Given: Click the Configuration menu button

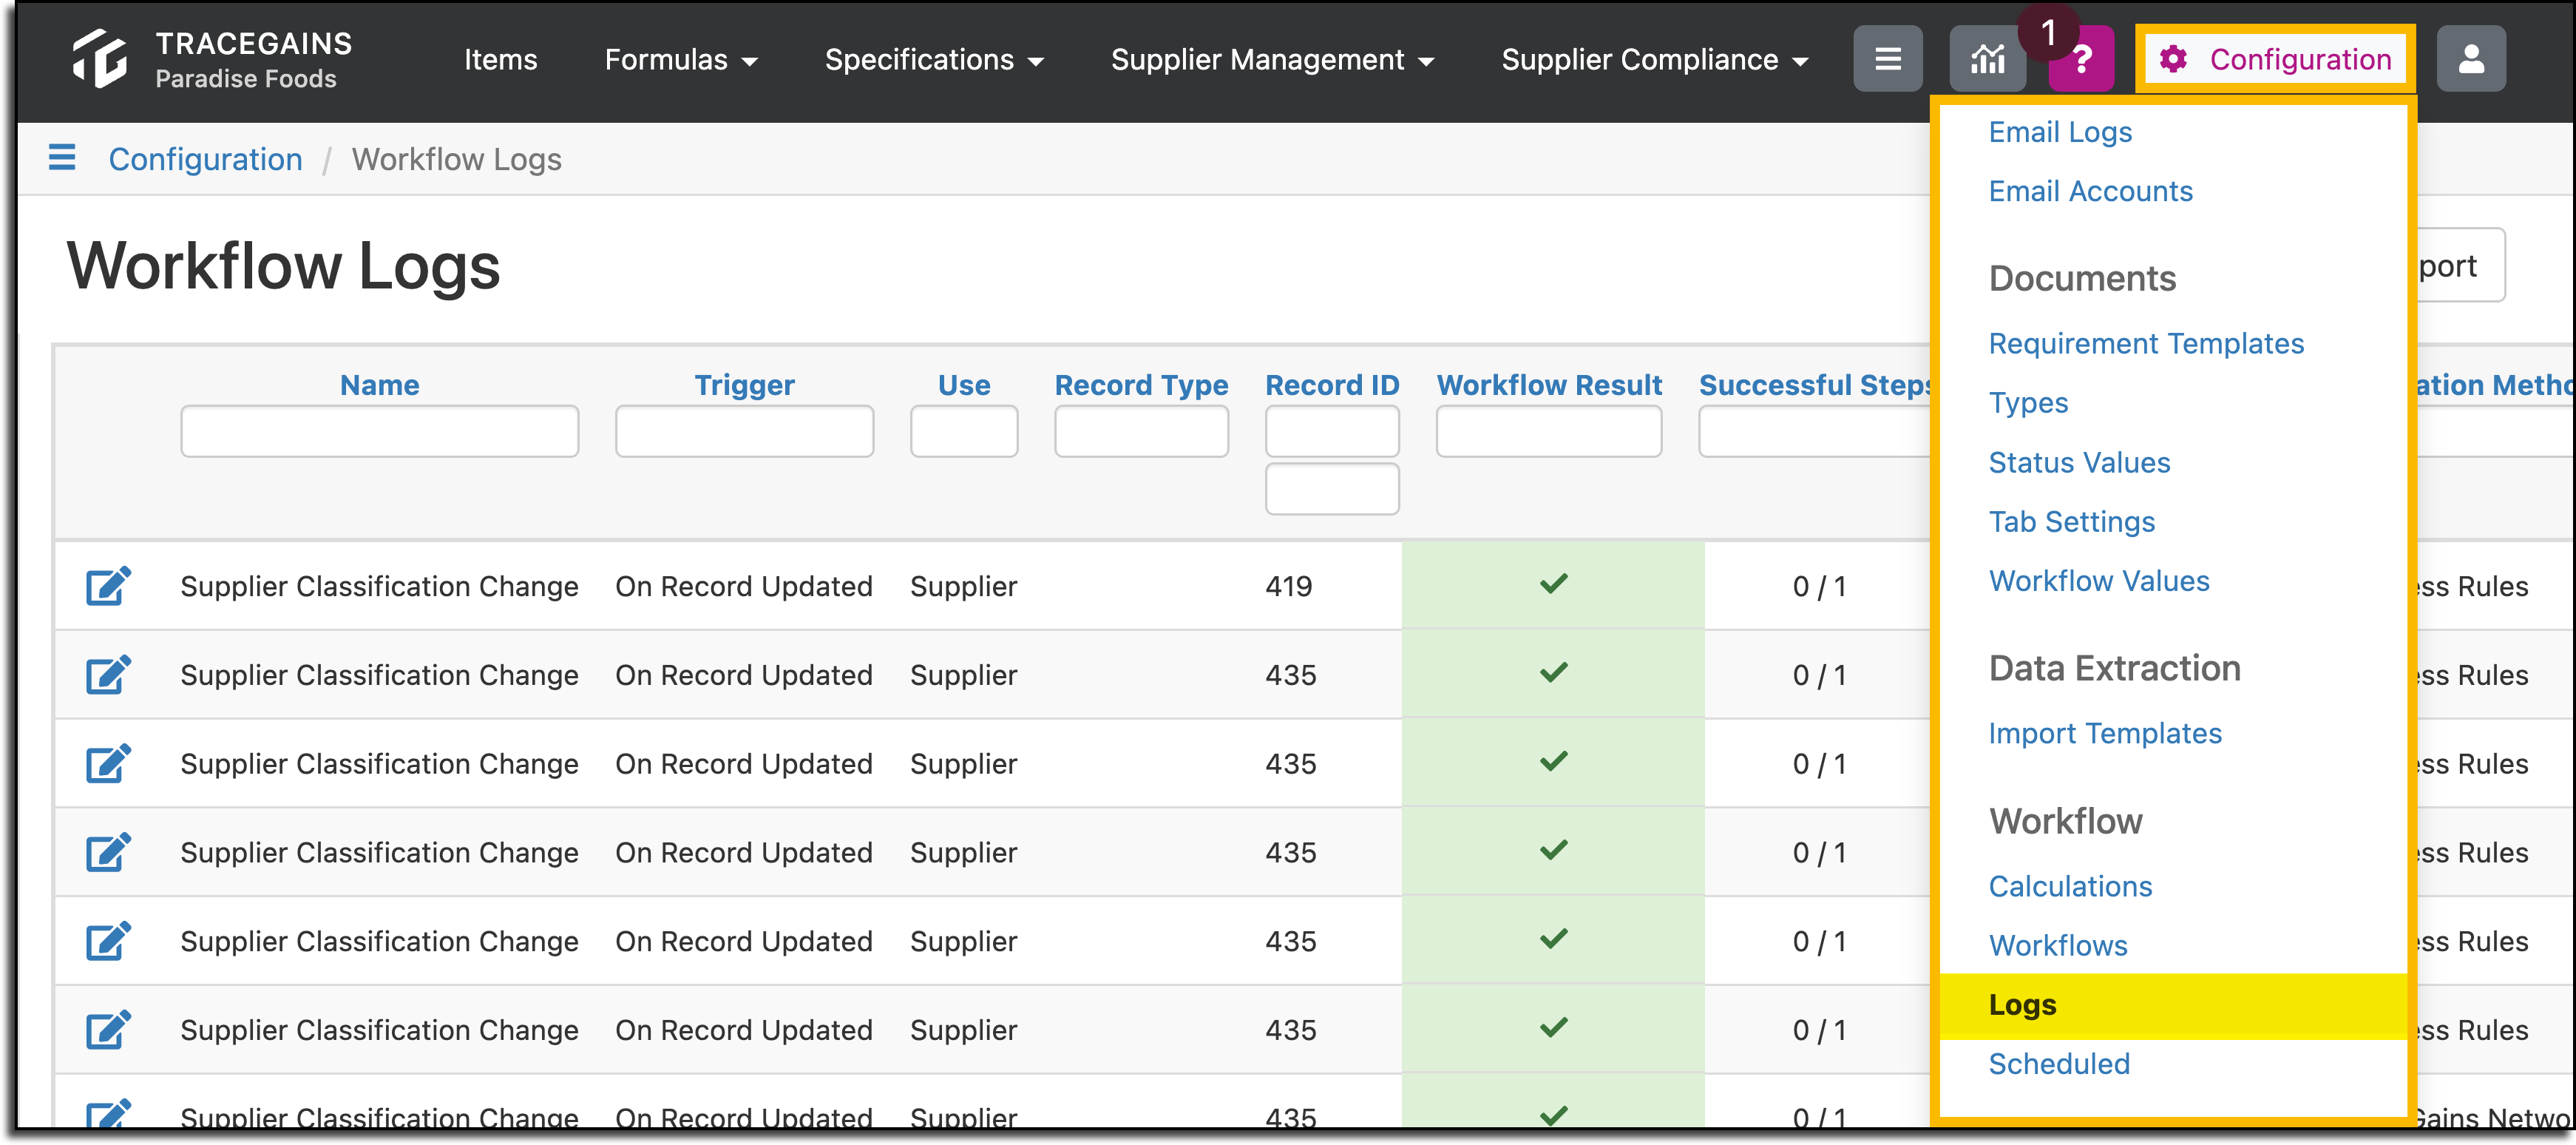Looking at the screenshot, I should 2275,59.
